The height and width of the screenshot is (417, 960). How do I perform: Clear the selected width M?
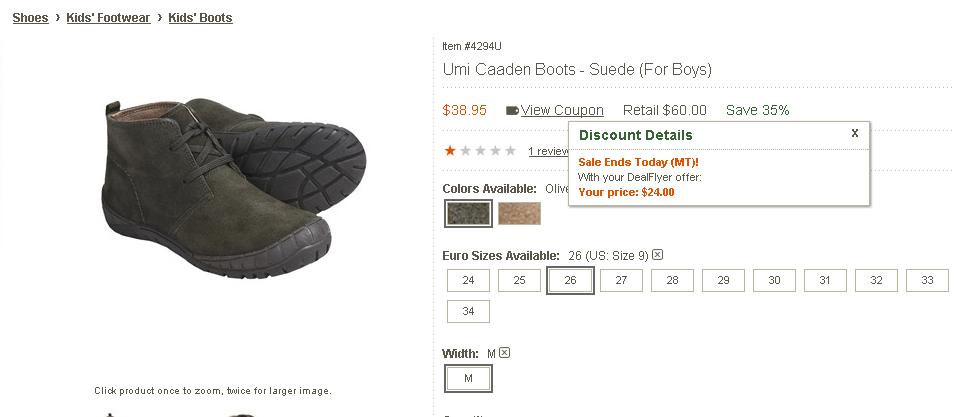pos(505,353)
